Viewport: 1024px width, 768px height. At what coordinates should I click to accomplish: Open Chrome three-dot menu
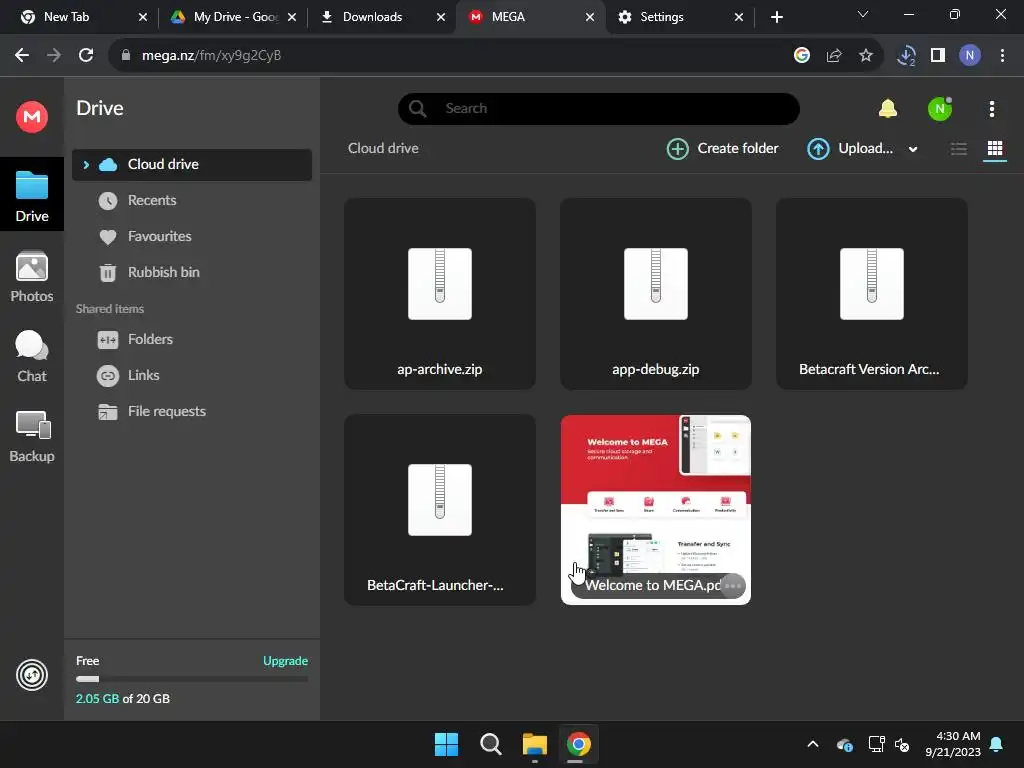[x=1002, y=56]
